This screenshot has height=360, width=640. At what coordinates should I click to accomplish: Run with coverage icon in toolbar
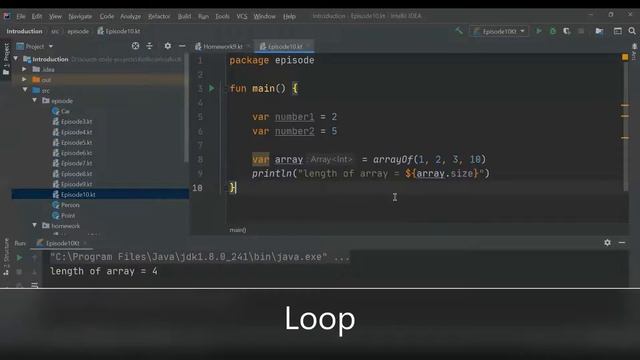[567, 31]
